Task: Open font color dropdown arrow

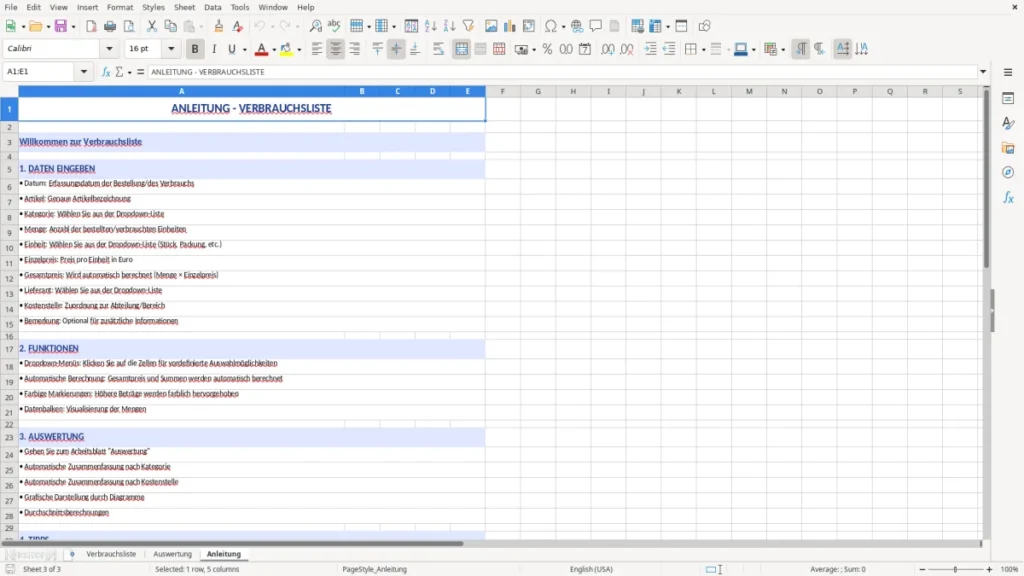Action: tap(274, 50)
